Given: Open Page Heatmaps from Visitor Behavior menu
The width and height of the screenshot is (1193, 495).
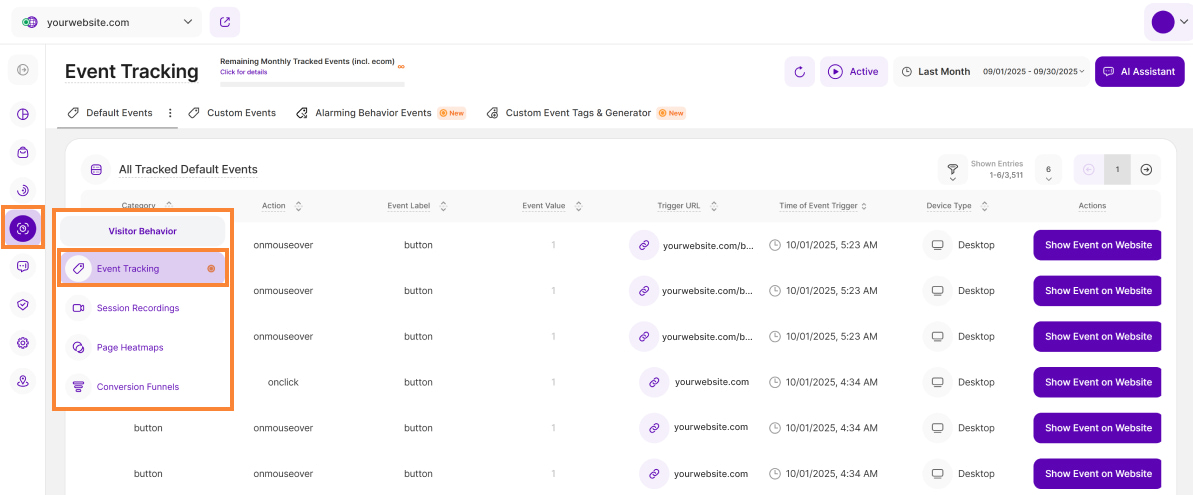Looking at the screenshot, I should (x=130, y=347).
